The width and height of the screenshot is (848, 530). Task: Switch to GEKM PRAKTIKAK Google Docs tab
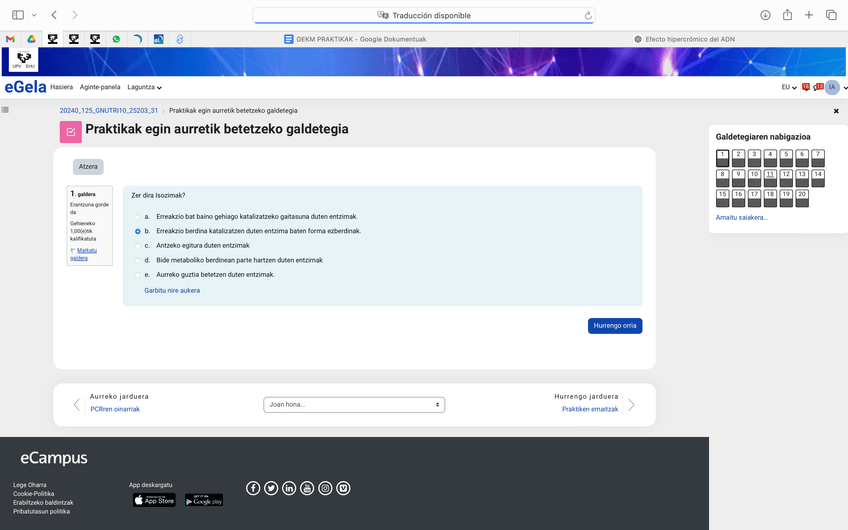tap(355, 39)
